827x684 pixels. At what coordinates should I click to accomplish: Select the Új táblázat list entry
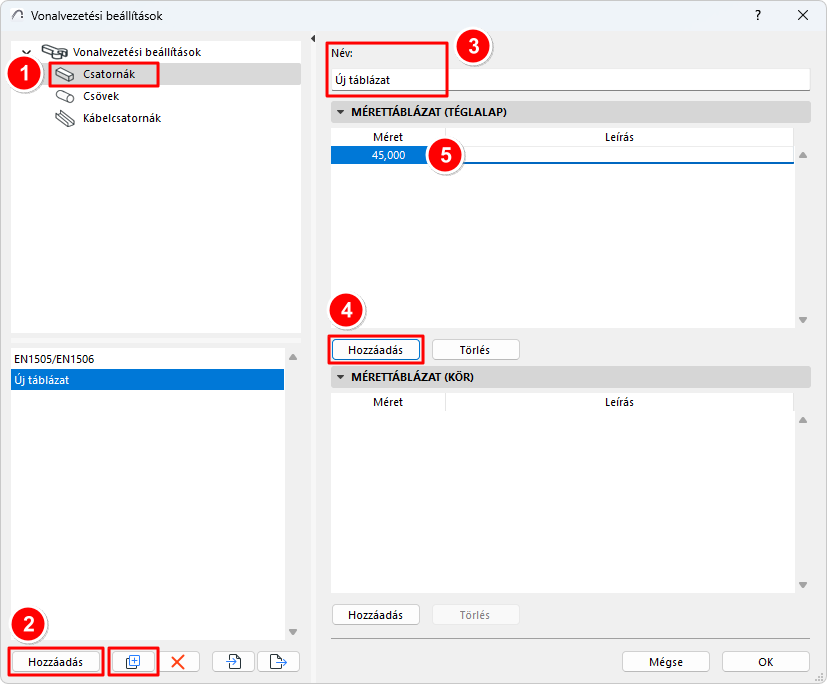pos(147,380)
